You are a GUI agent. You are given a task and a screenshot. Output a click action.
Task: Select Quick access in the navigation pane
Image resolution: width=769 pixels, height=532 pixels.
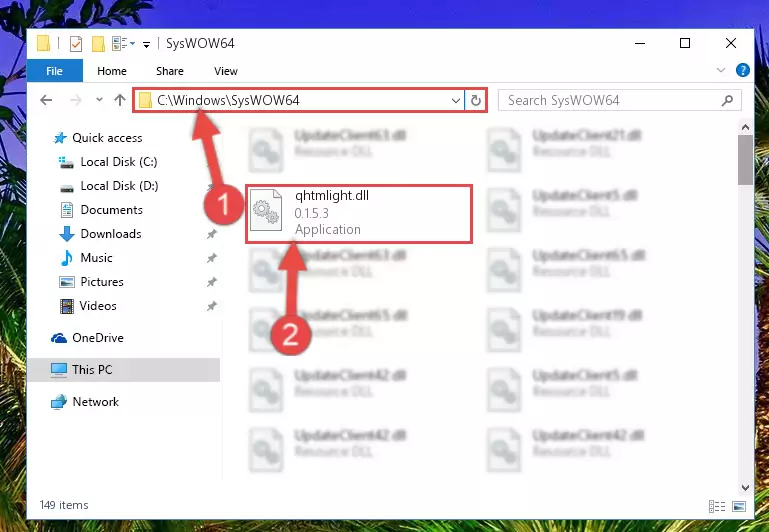(x=107, y=138)
